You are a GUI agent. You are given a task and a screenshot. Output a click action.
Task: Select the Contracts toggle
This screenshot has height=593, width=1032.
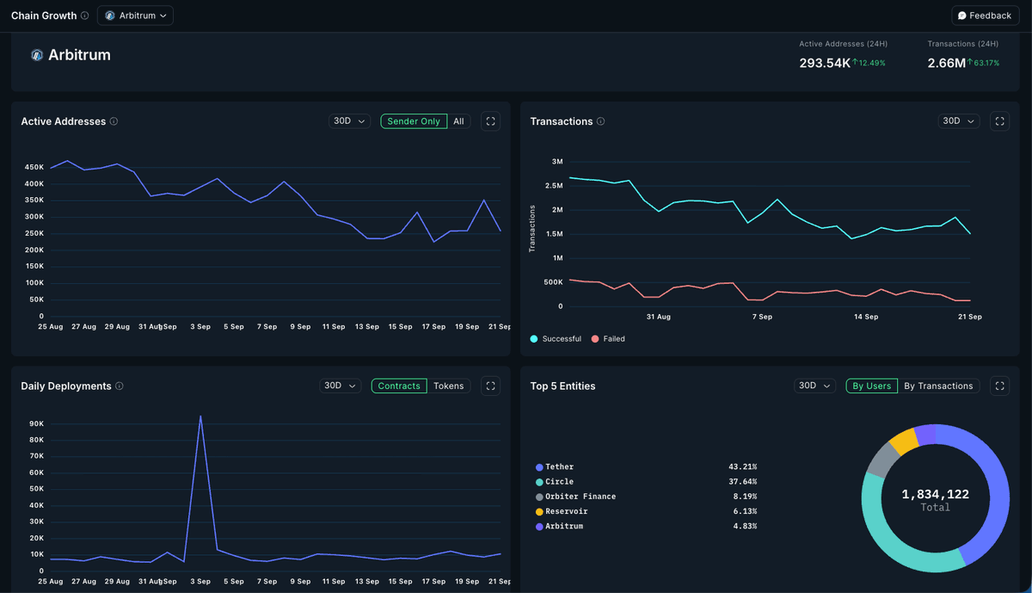399,386
